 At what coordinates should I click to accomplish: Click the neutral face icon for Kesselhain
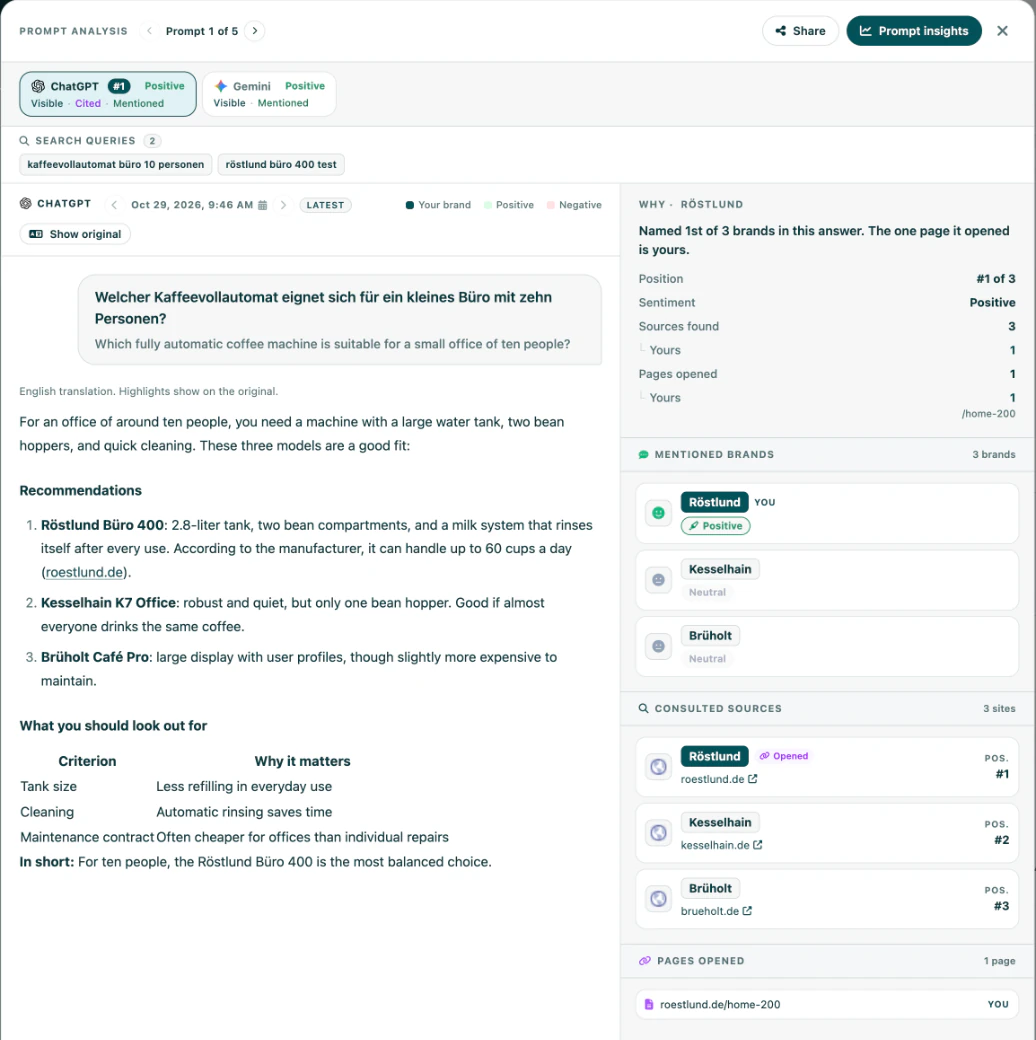(658, 580)
